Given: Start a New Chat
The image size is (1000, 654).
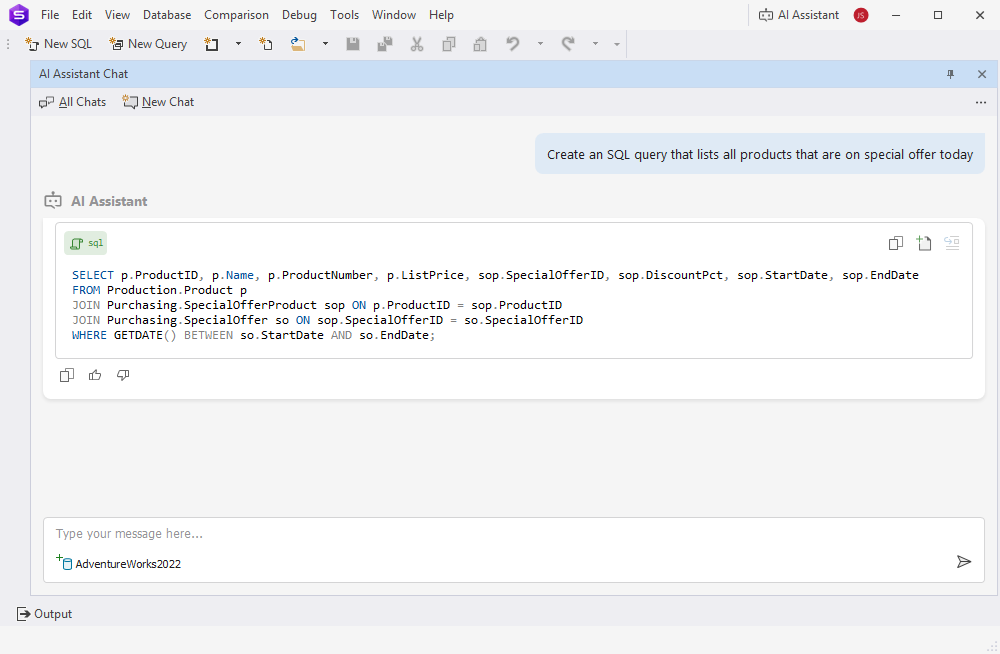Looking at the screenshot, I should [x=159, y=102].
